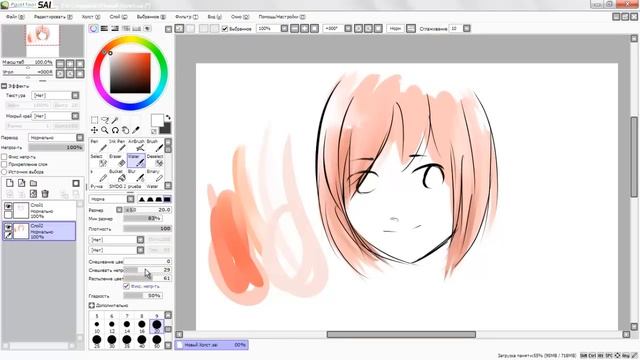Open the wet edge effect dropdown
Image resolution: width=640 pixels, height=360 pixels.
coord(76,116)
